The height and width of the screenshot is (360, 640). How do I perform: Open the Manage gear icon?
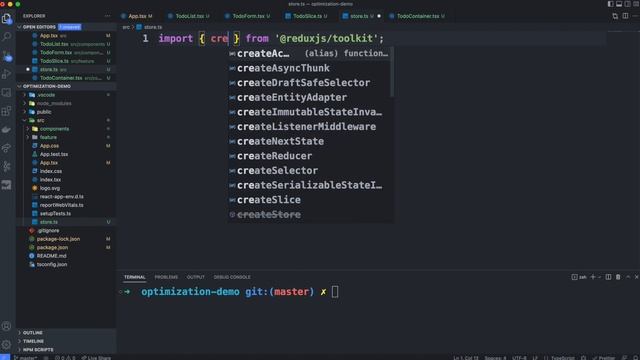[7, 344]
